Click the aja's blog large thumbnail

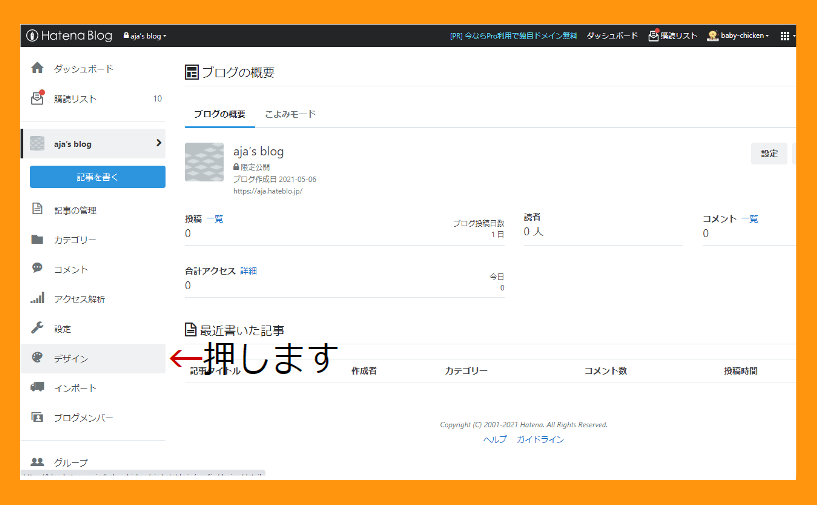tap(204, 162)
